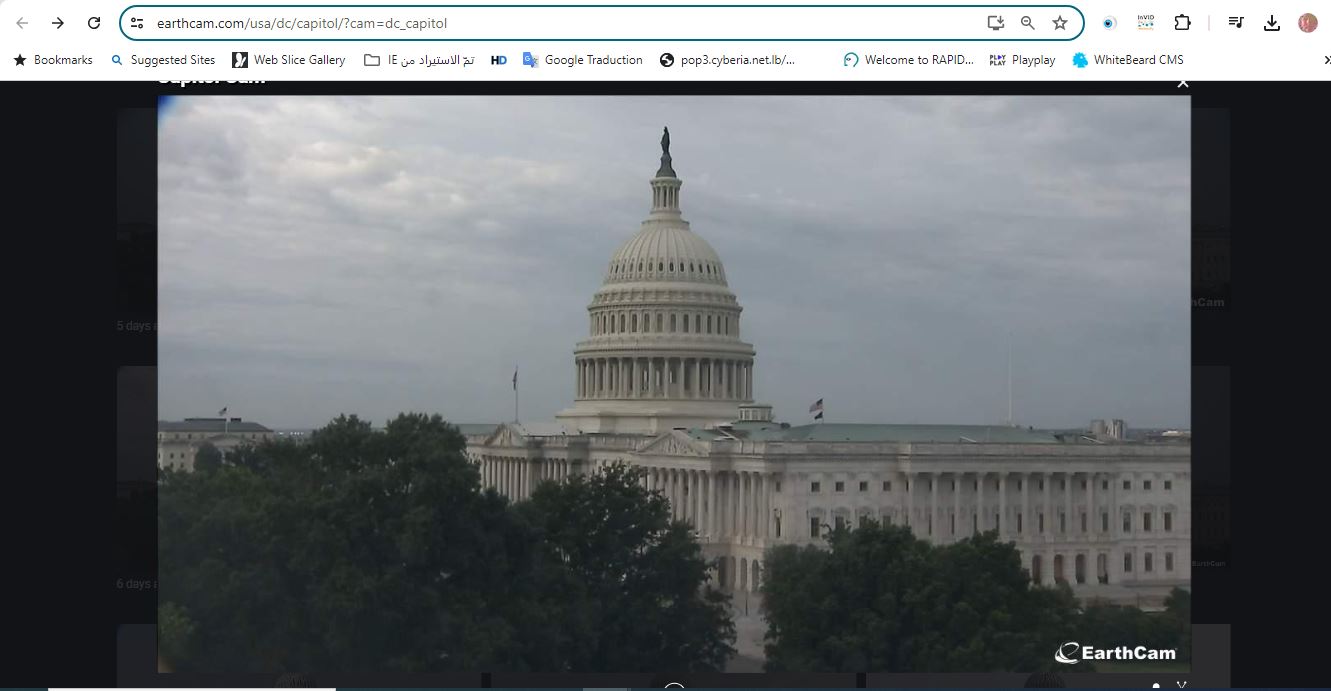Image resolution: width=1331 pixels, height=691 pixels.
Task: Open the Chrome profile avatar
Action: click(1307, 23)
